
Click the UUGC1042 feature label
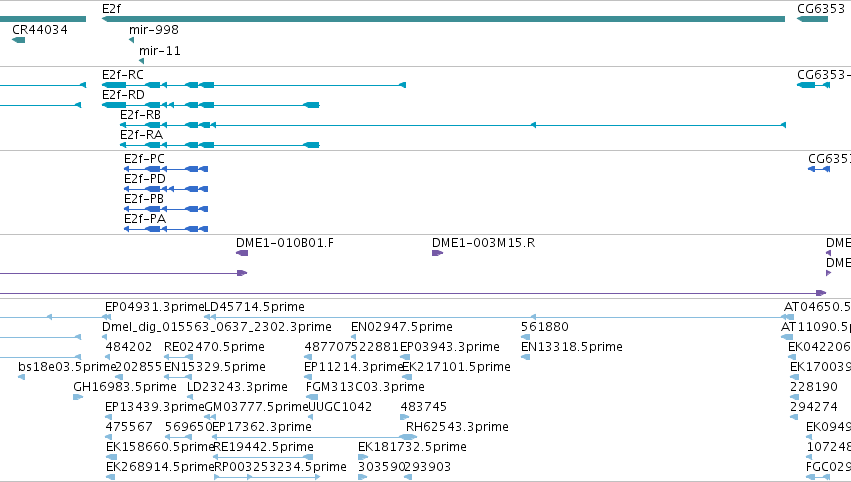tap(340, 407)
